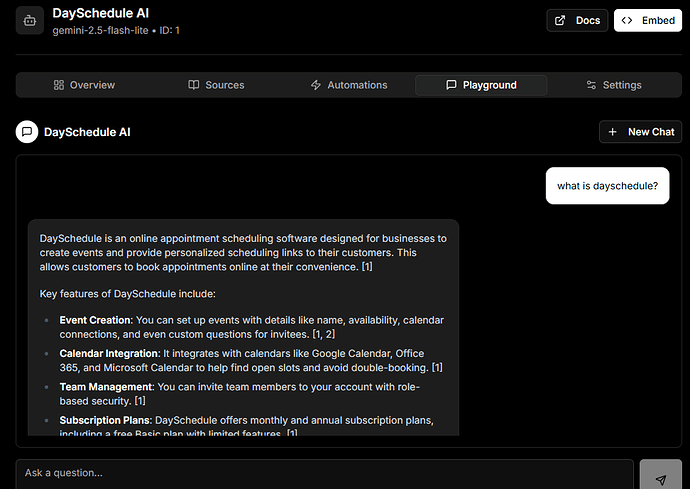Focus the Ask a question input field
Viewport: 690px width, 489px height.
(325, 474)
